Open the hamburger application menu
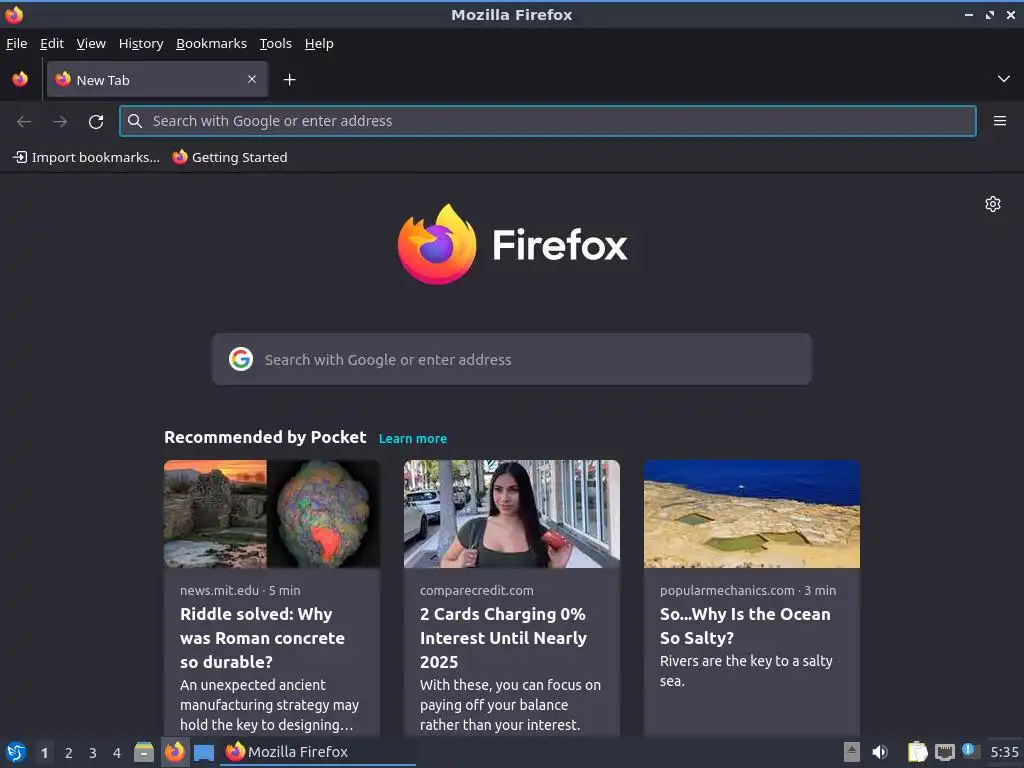Screen dimensions: 1024x768 point(1000,121)
